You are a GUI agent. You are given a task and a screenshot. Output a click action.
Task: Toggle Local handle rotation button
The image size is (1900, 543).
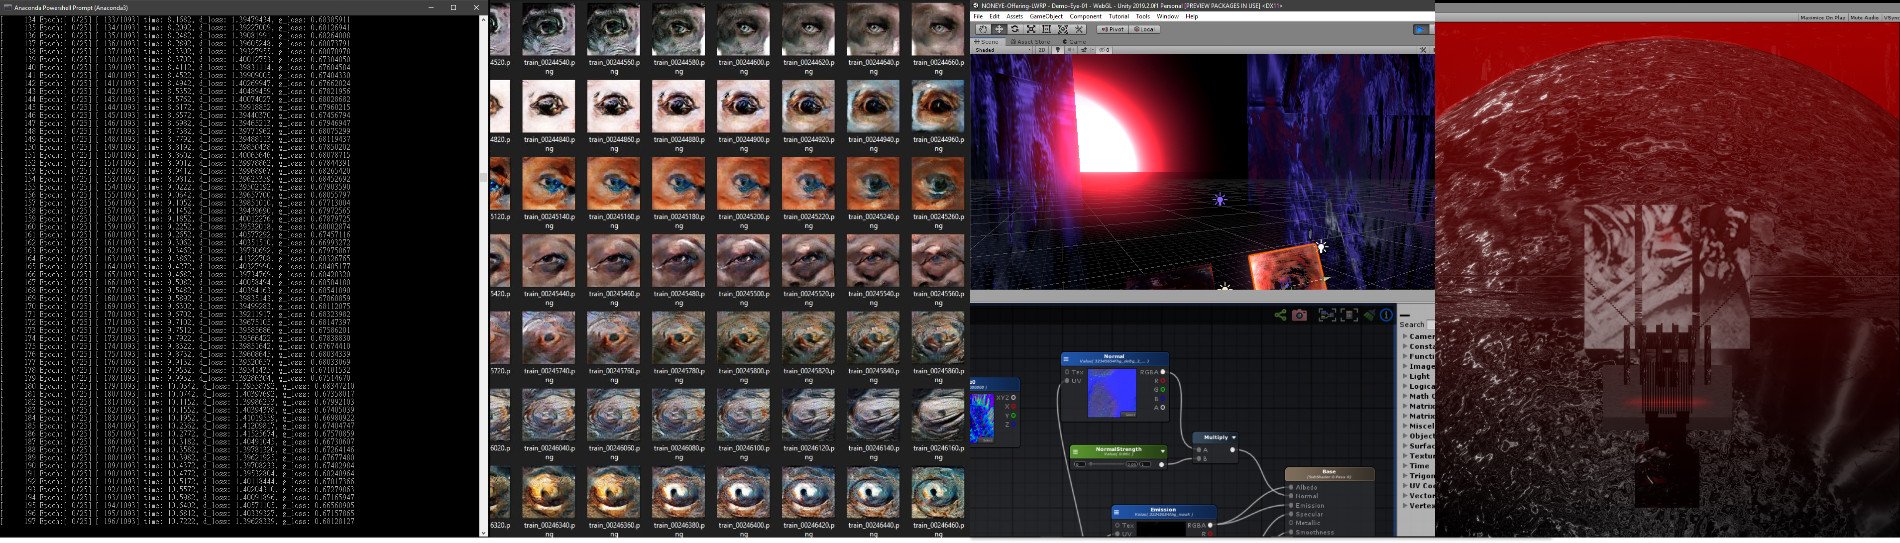coord(1144,29)
